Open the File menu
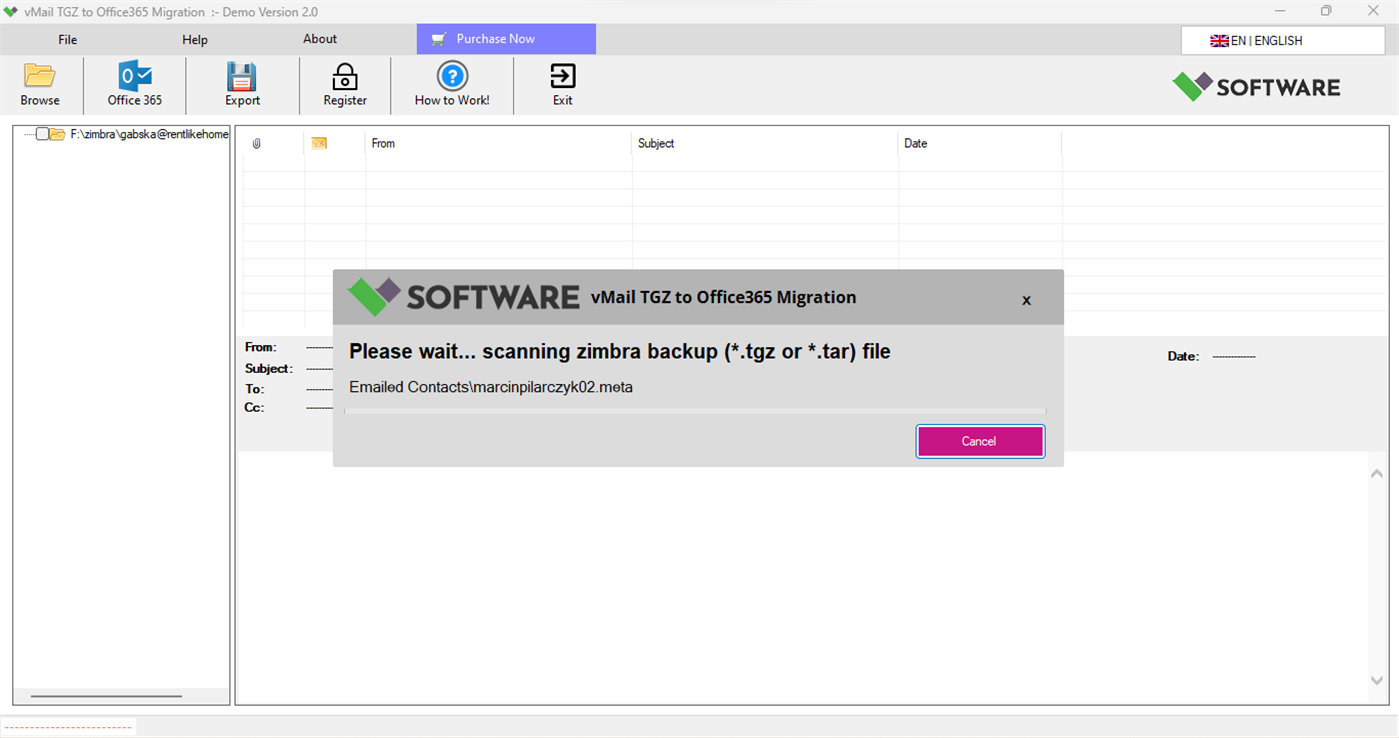Viewport: 1399px width, 738px height. 67,39
